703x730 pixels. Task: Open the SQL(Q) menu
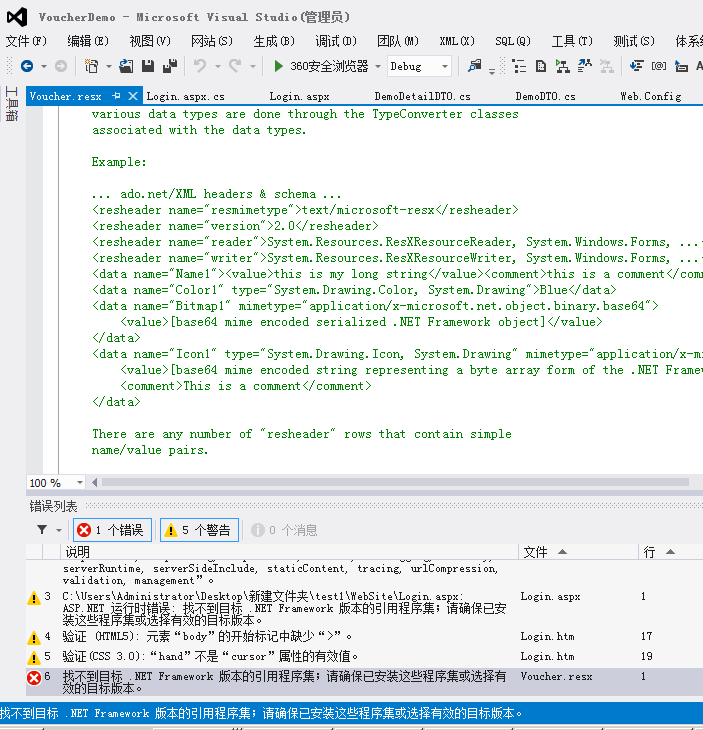pyautogui.click(x=513, y=41)
